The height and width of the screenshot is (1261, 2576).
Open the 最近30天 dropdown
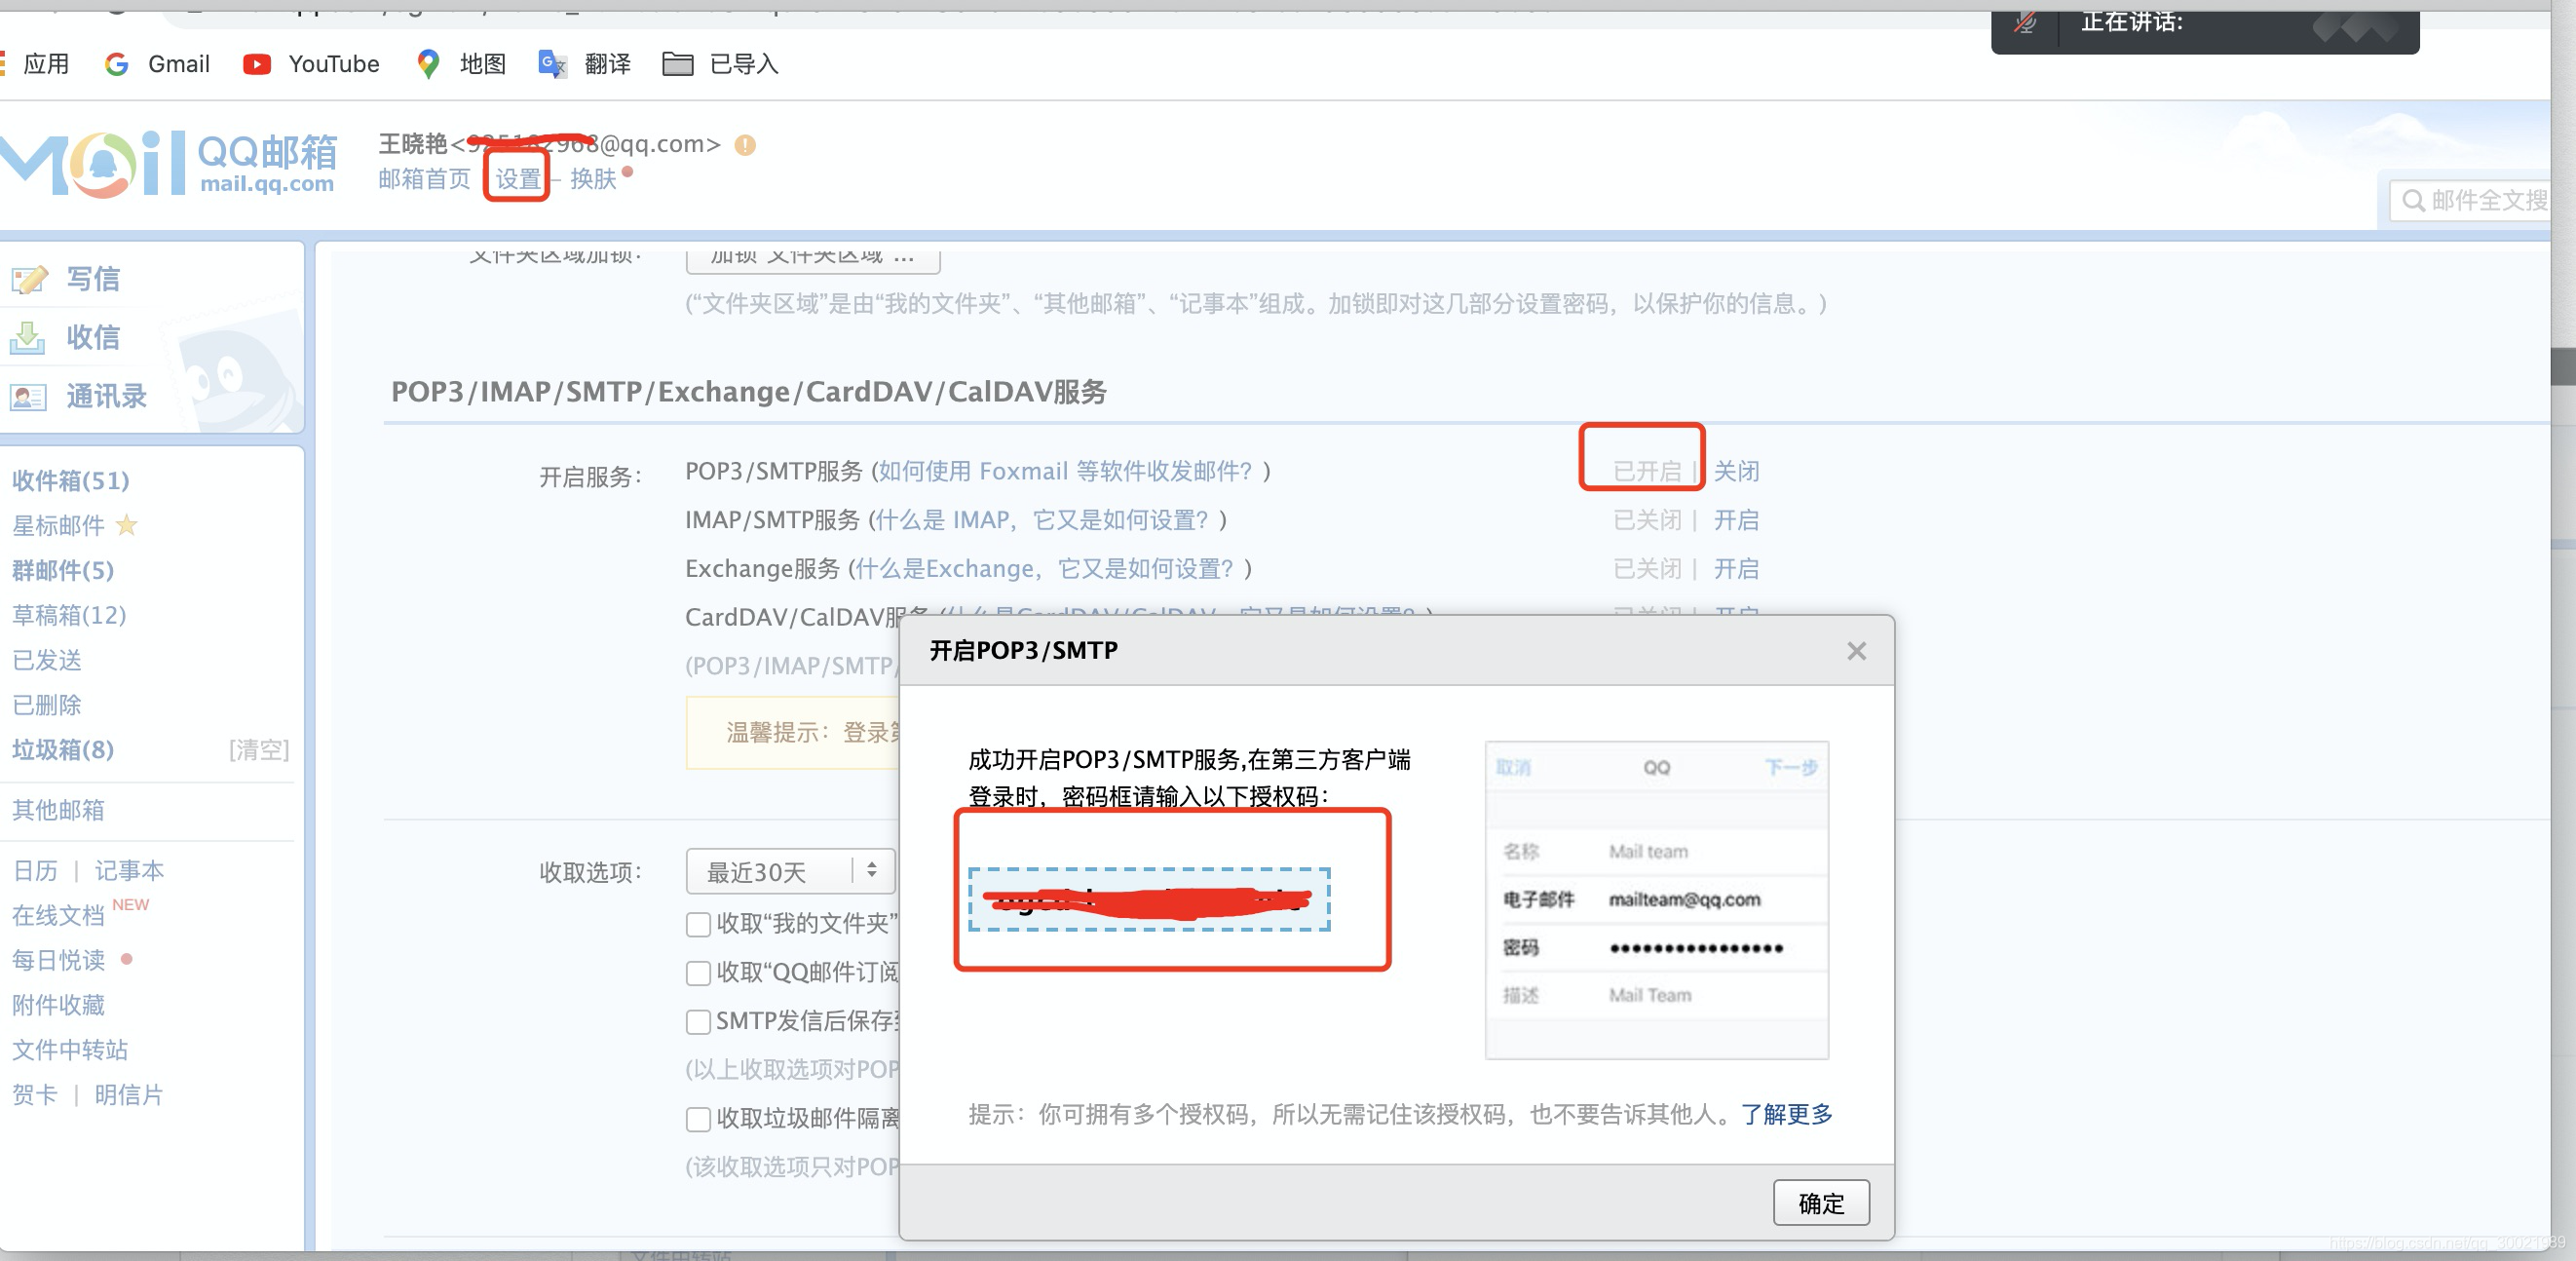(790, 871)
